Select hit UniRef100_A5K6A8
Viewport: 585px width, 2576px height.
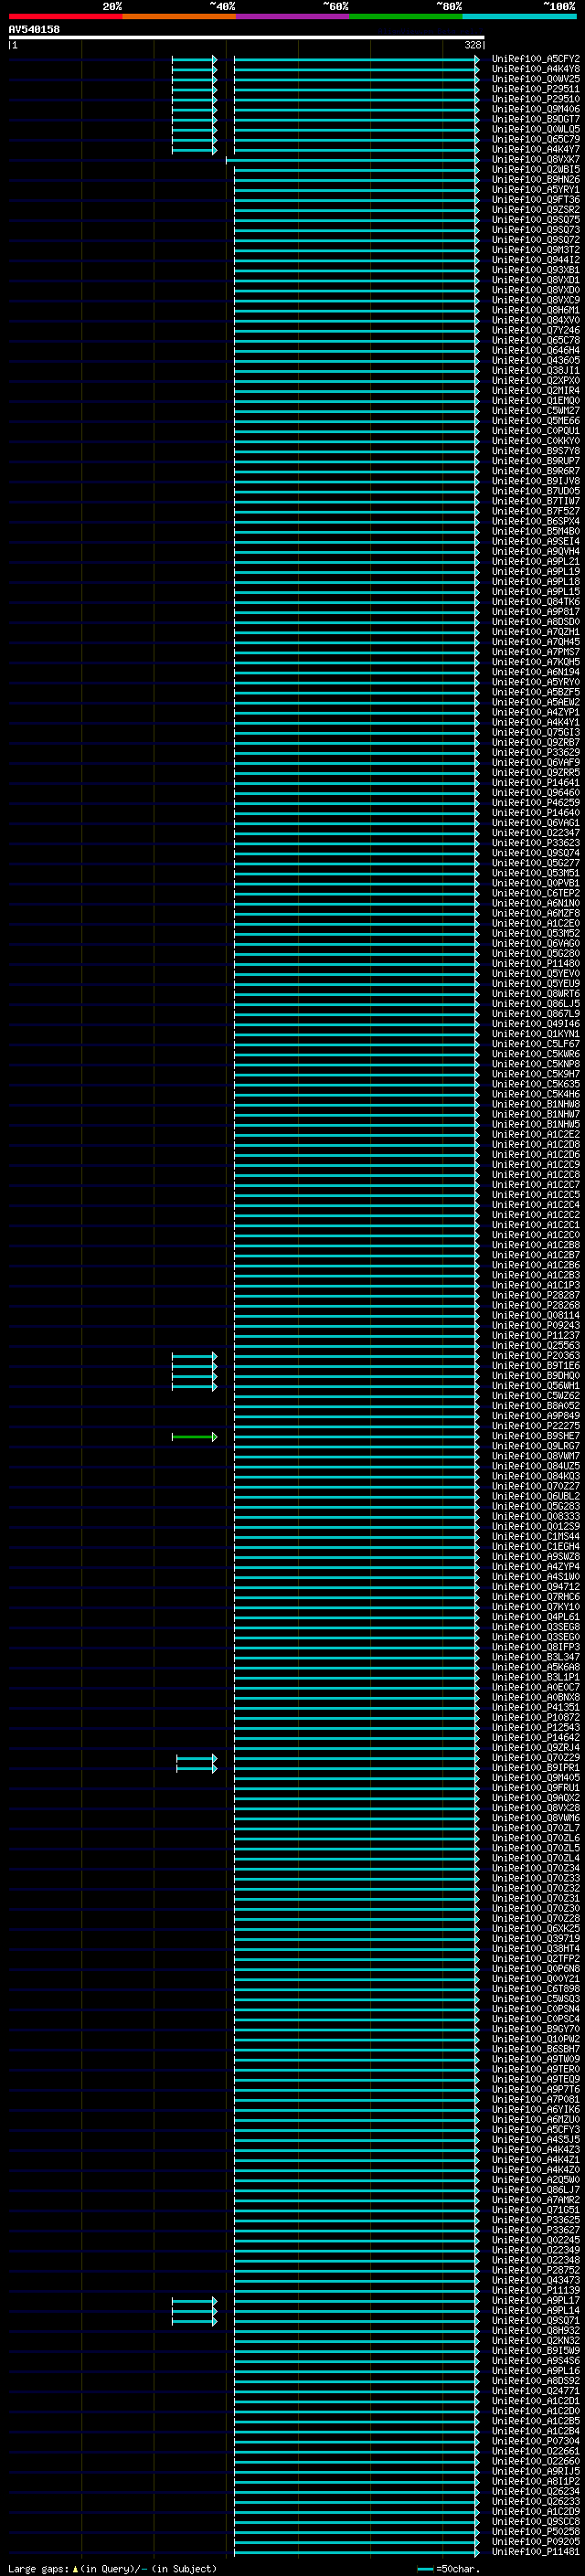pyautogui.click(x=536, y=1668)
